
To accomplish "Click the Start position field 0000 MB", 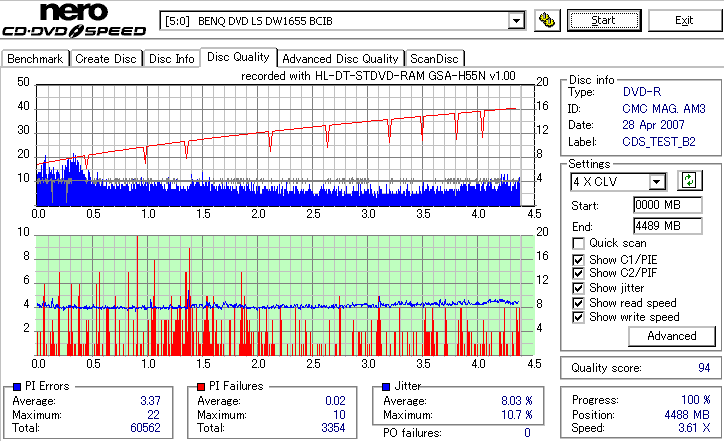I will point(668,205).
